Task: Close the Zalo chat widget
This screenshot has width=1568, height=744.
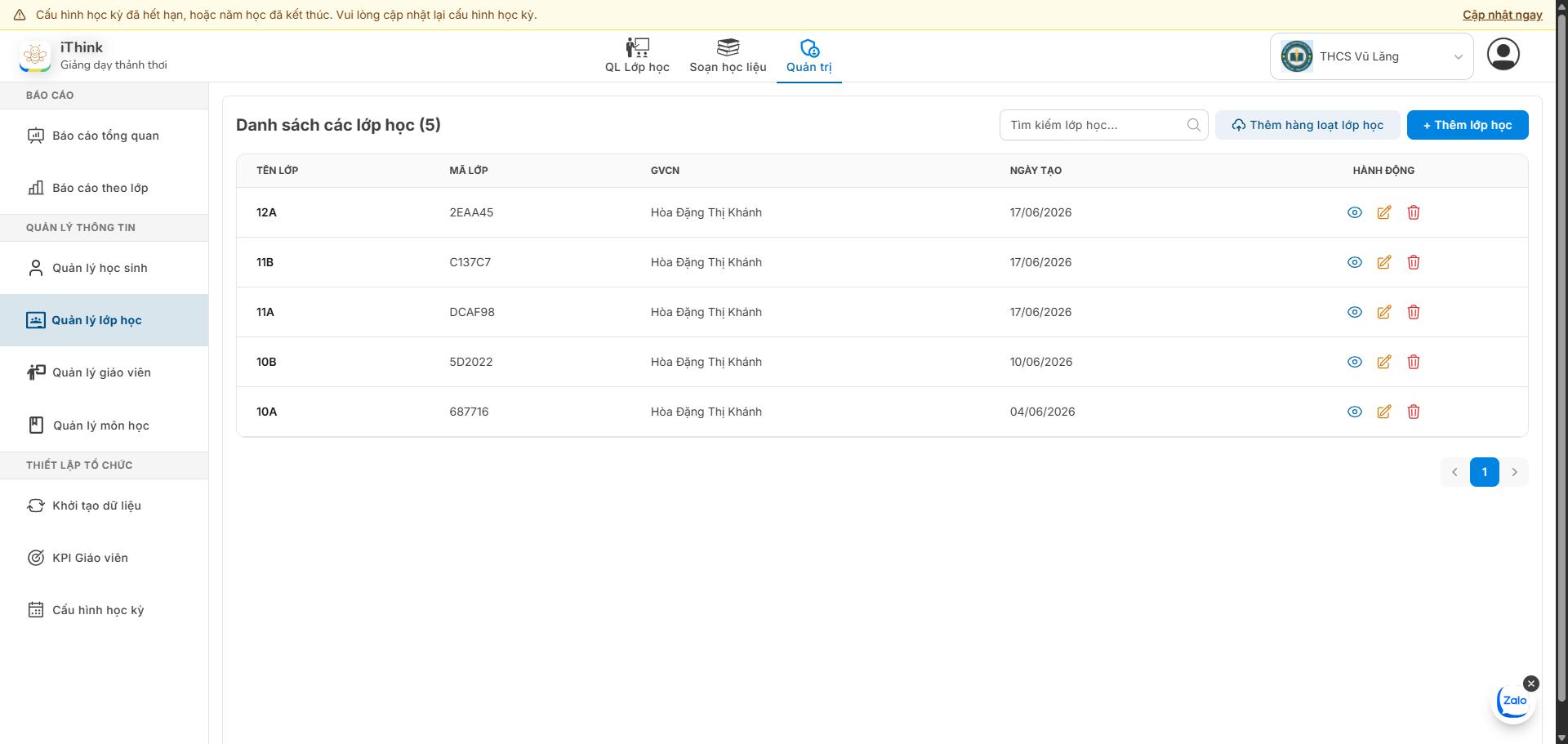Action: (1531, 684)
